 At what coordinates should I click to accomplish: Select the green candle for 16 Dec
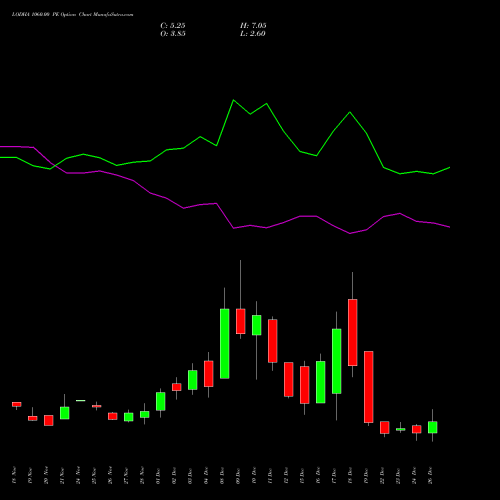pos(321,382)
